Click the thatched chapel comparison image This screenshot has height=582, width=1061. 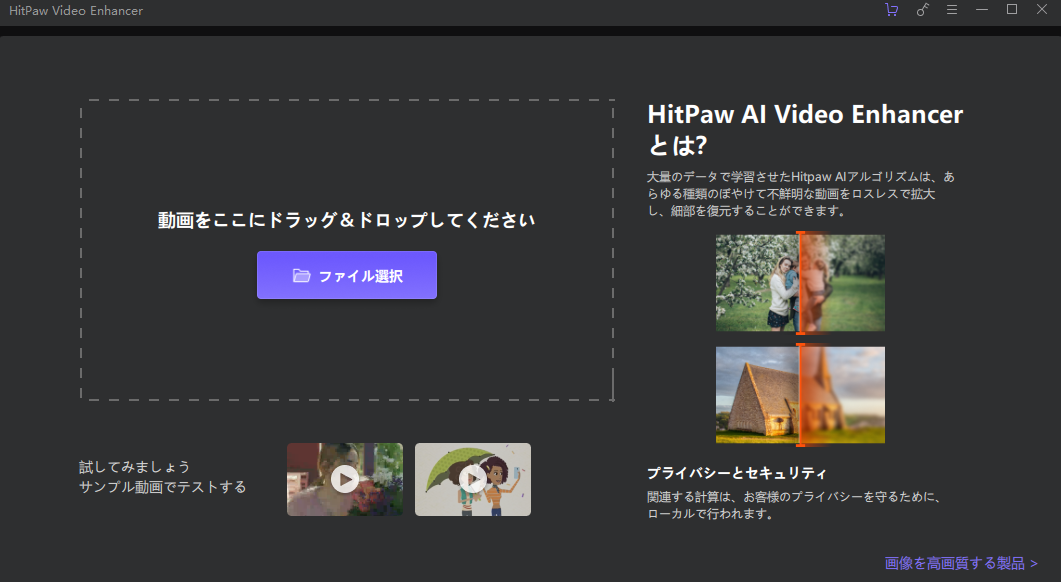coord(800,395)
